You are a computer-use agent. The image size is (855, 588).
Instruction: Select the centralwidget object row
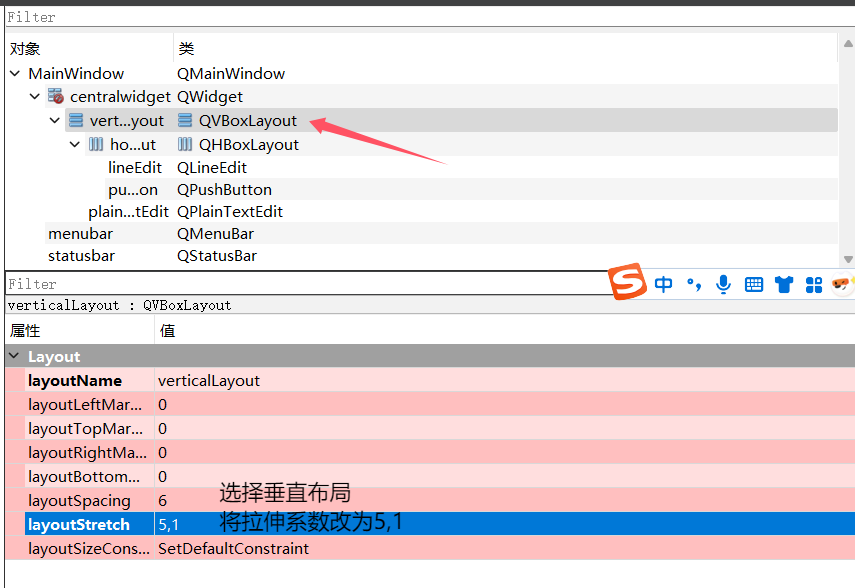point(421,97)
